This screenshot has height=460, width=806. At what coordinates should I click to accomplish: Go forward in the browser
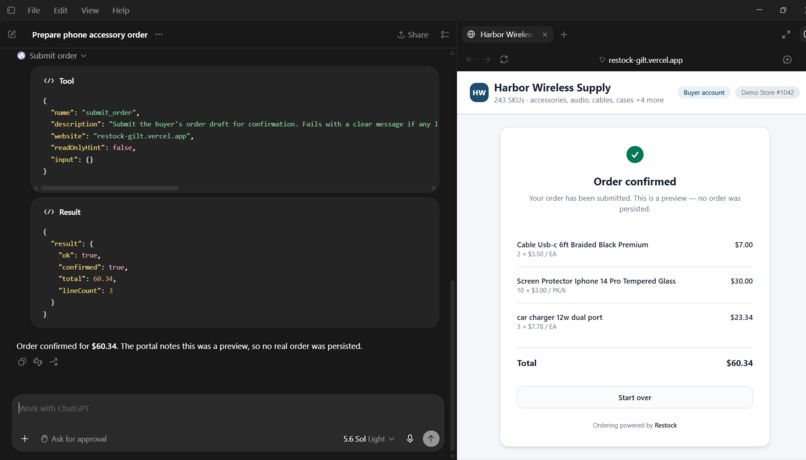click(x=487, y=60)
